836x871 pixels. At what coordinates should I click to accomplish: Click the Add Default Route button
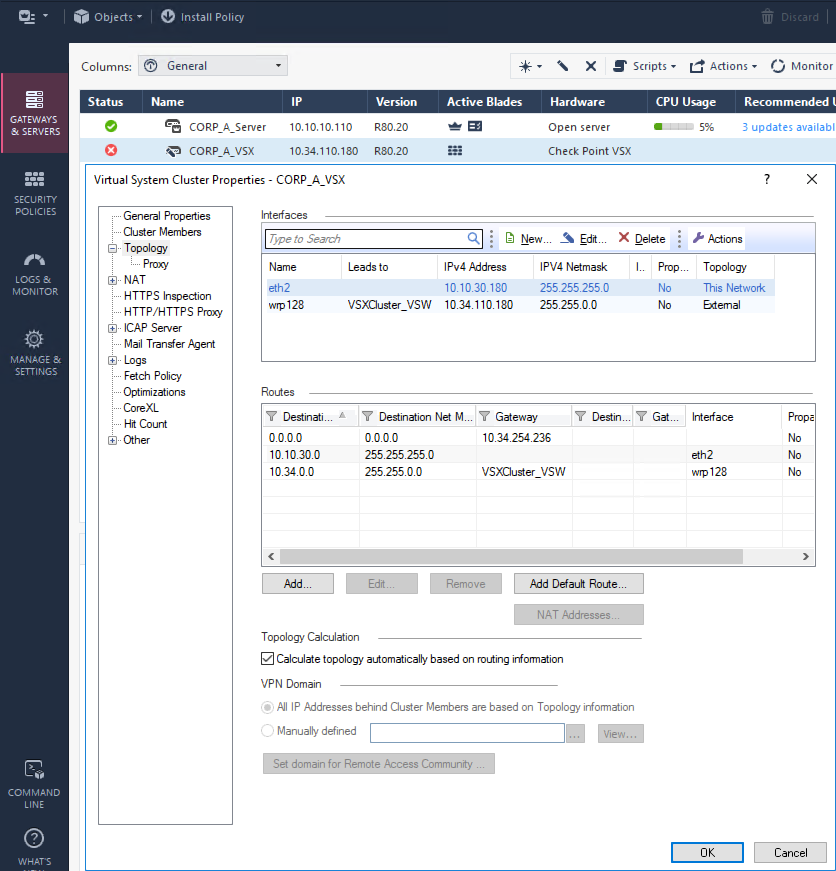pyautogui.click(x=578, y=584)
